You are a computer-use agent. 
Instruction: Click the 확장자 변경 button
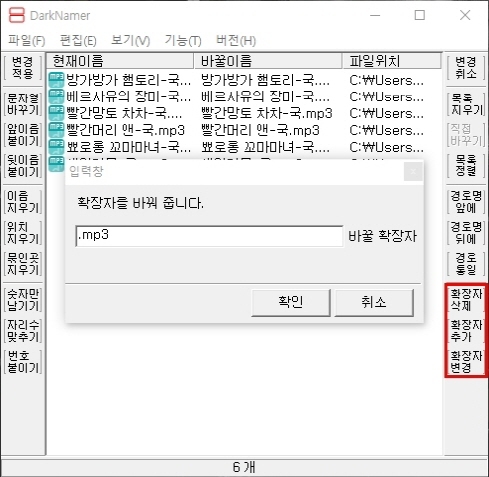click(x=466, y=362)
